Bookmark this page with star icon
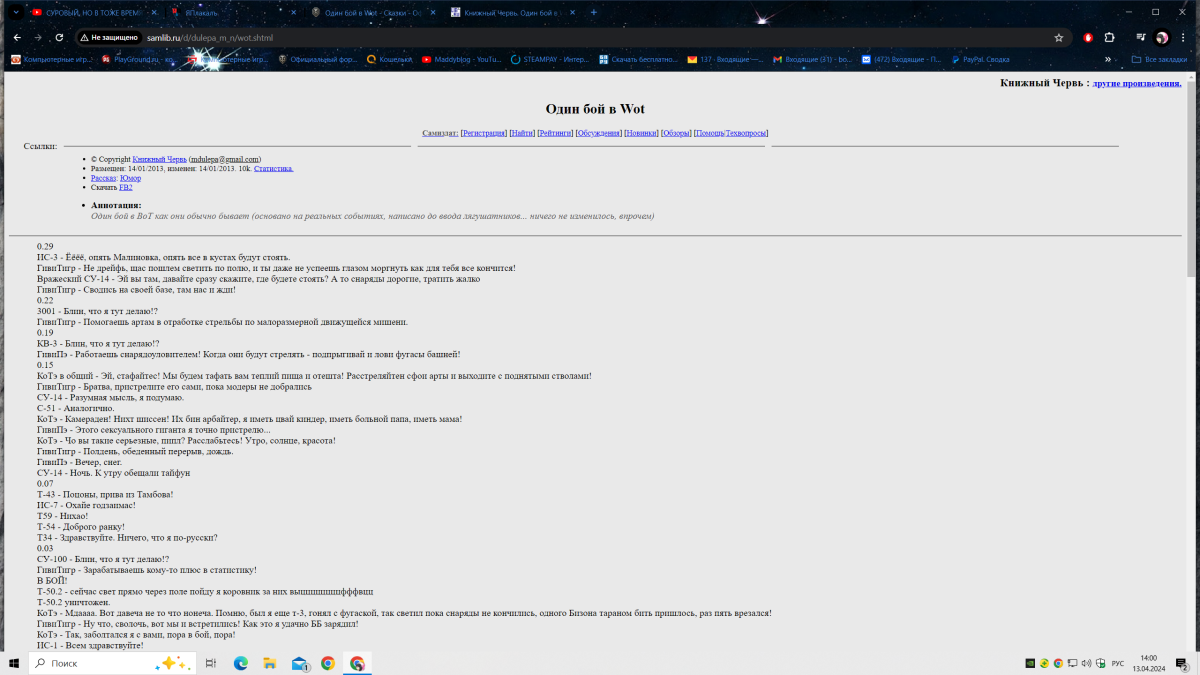The height and width of the screenshot is (675, 1200). 1058,37
